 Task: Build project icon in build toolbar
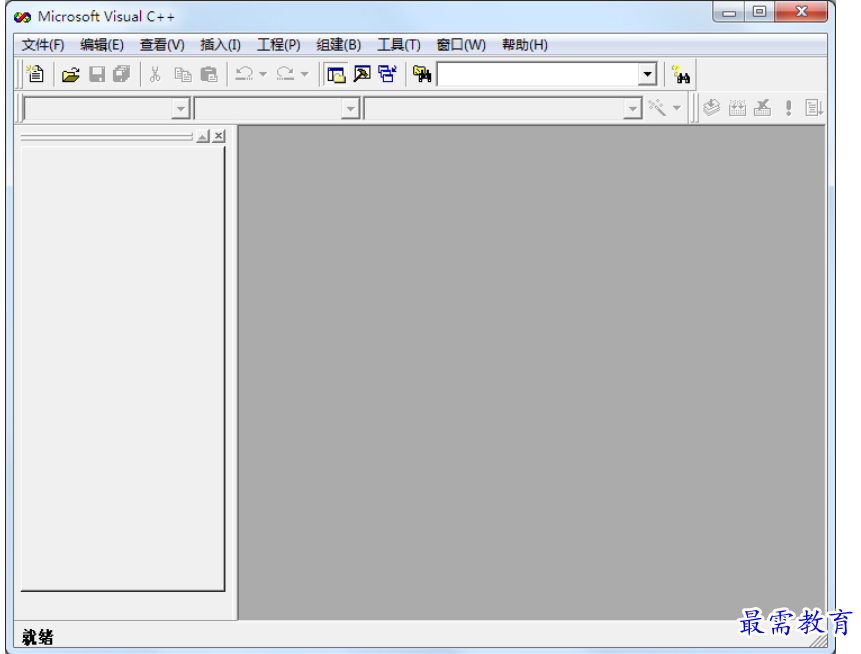[x=737, y=108]
